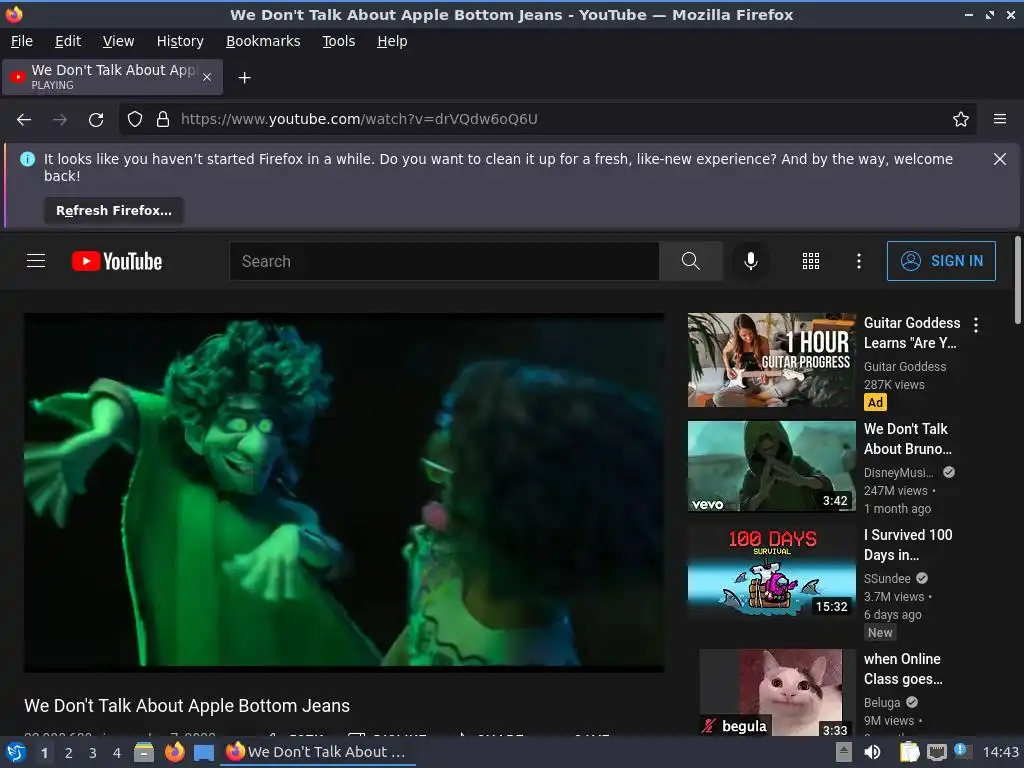Click the blue desktop icon in taskbar
This screenshot has height=768, width=1024.
(x=204, y=752)
